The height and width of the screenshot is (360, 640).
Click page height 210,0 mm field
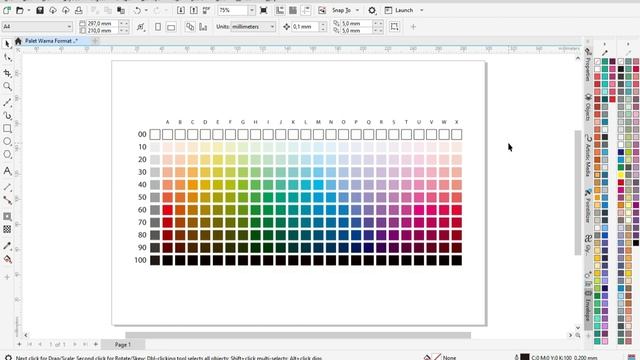click(x=102, y=31)
